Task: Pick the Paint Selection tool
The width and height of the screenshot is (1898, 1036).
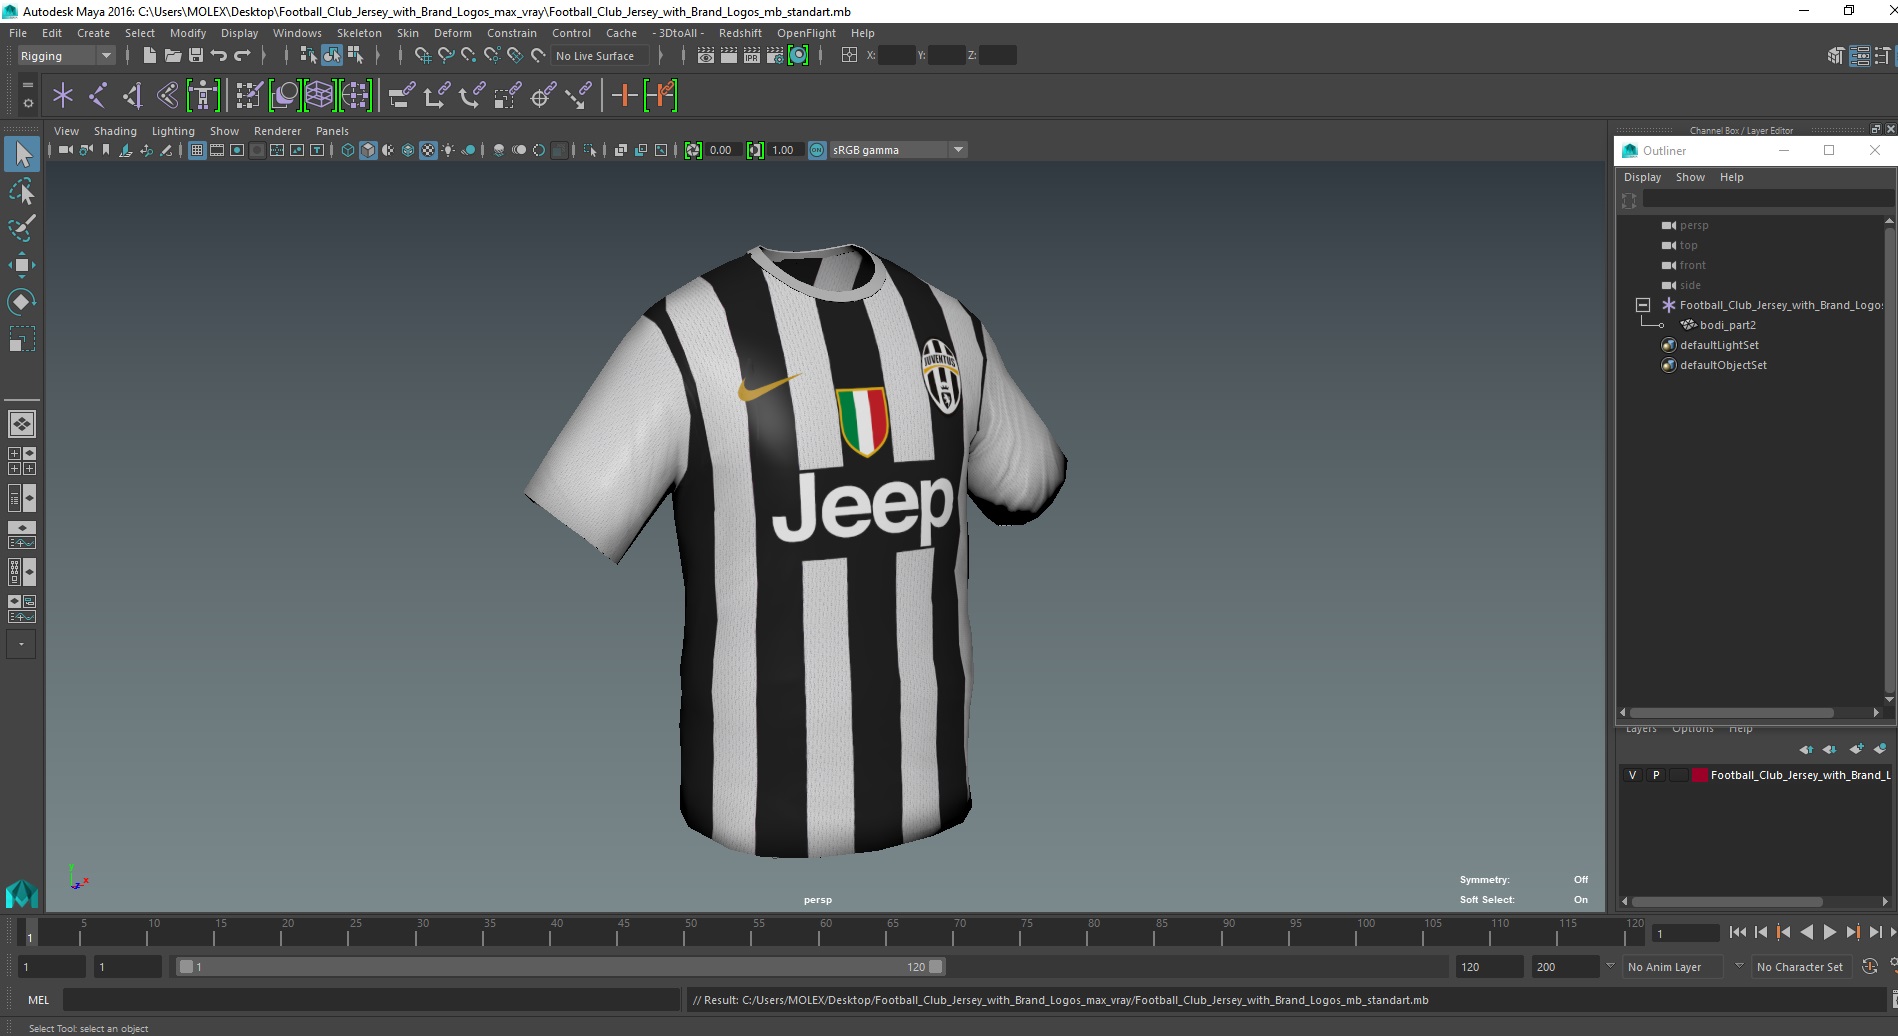Action: (22, 228)
